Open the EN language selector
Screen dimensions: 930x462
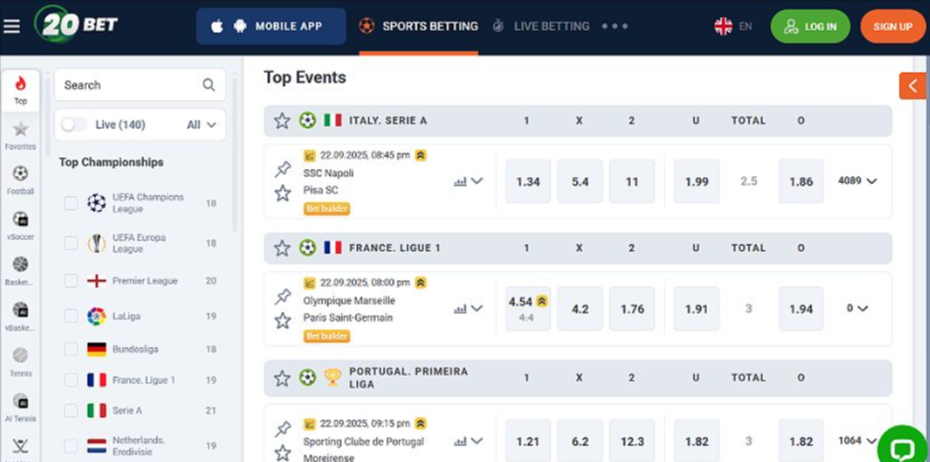(x=733, y=26)
